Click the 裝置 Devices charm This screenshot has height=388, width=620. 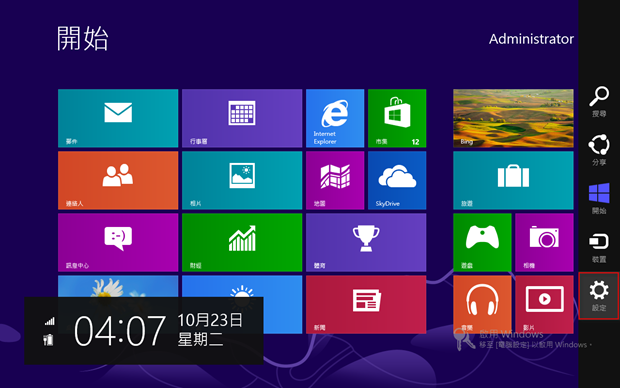(599, 248)
